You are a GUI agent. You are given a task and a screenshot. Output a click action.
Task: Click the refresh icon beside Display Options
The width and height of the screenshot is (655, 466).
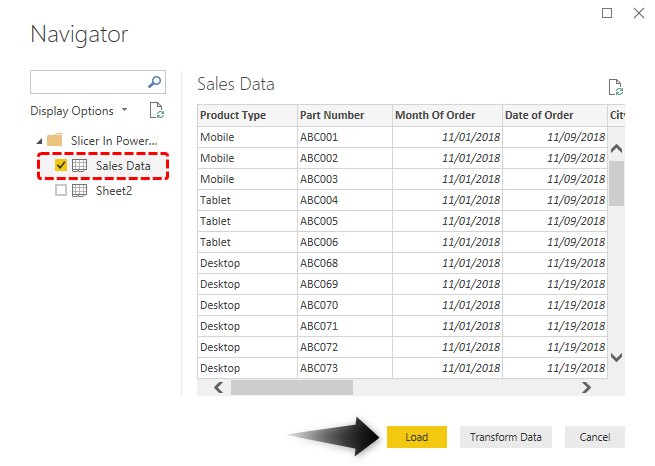coord(157,111)
